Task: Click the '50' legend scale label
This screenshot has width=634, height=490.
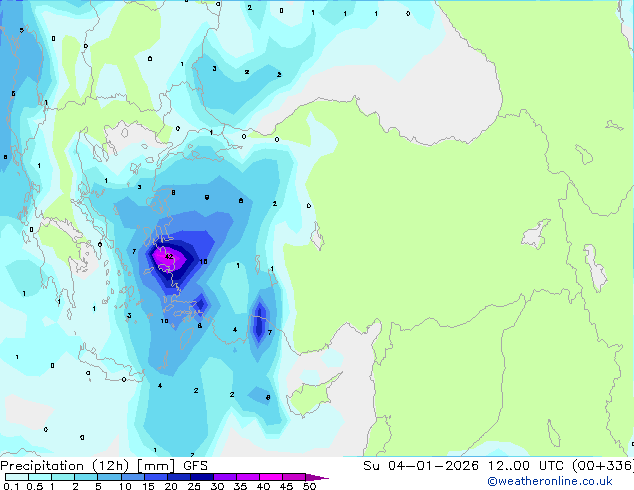Action: coord(309,486)
